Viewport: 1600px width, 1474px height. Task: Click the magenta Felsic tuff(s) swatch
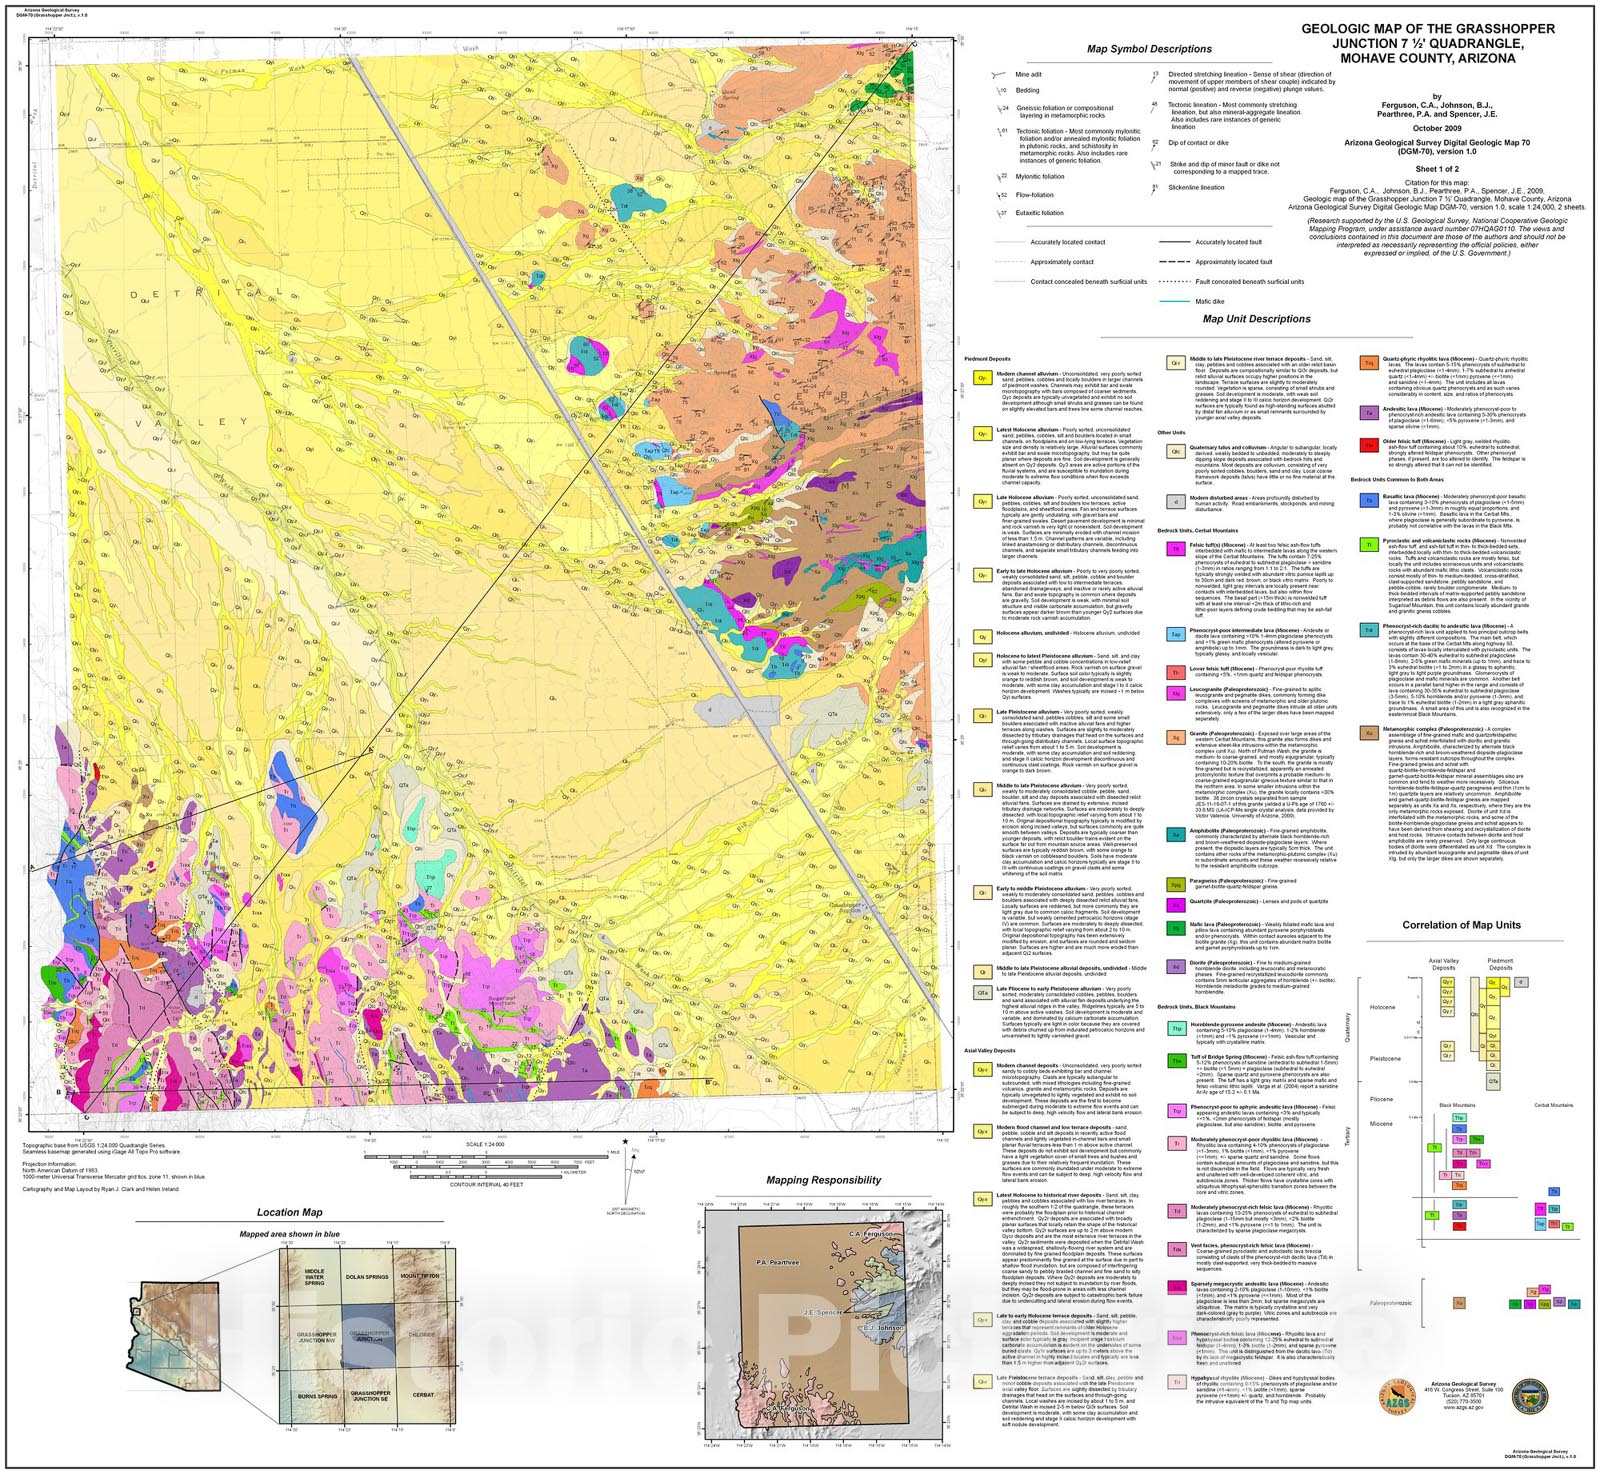tap(1176, 549)
